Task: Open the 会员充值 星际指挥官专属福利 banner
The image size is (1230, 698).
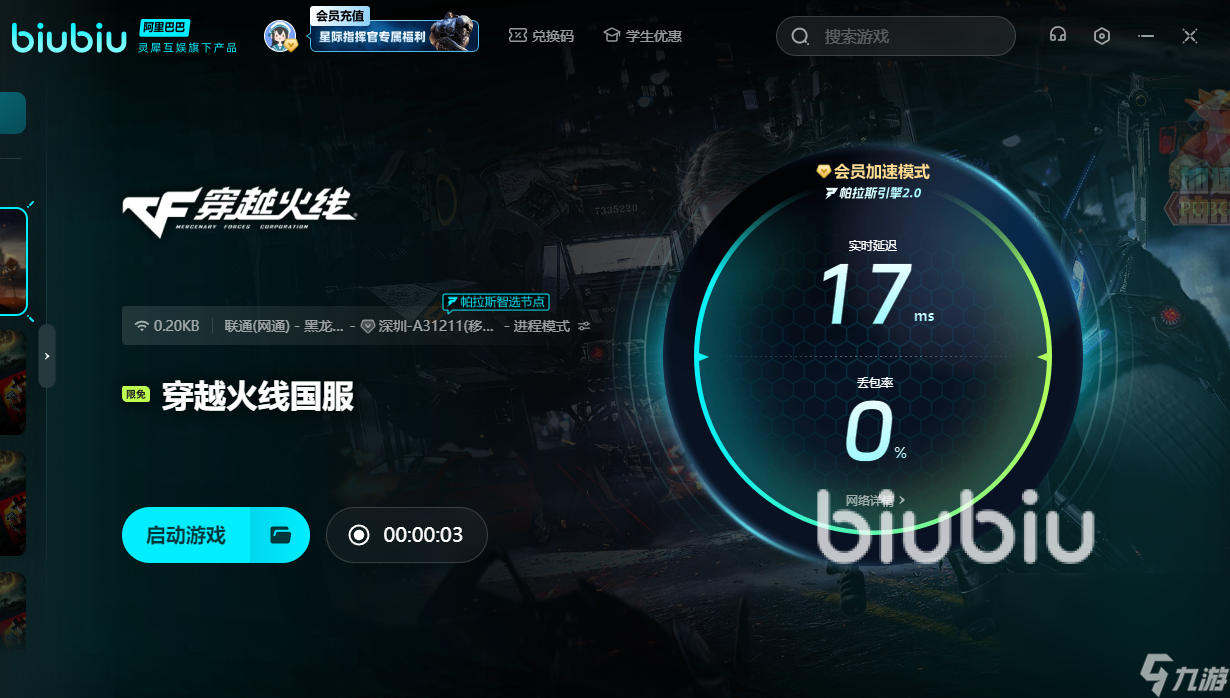Action: (394, 30)
